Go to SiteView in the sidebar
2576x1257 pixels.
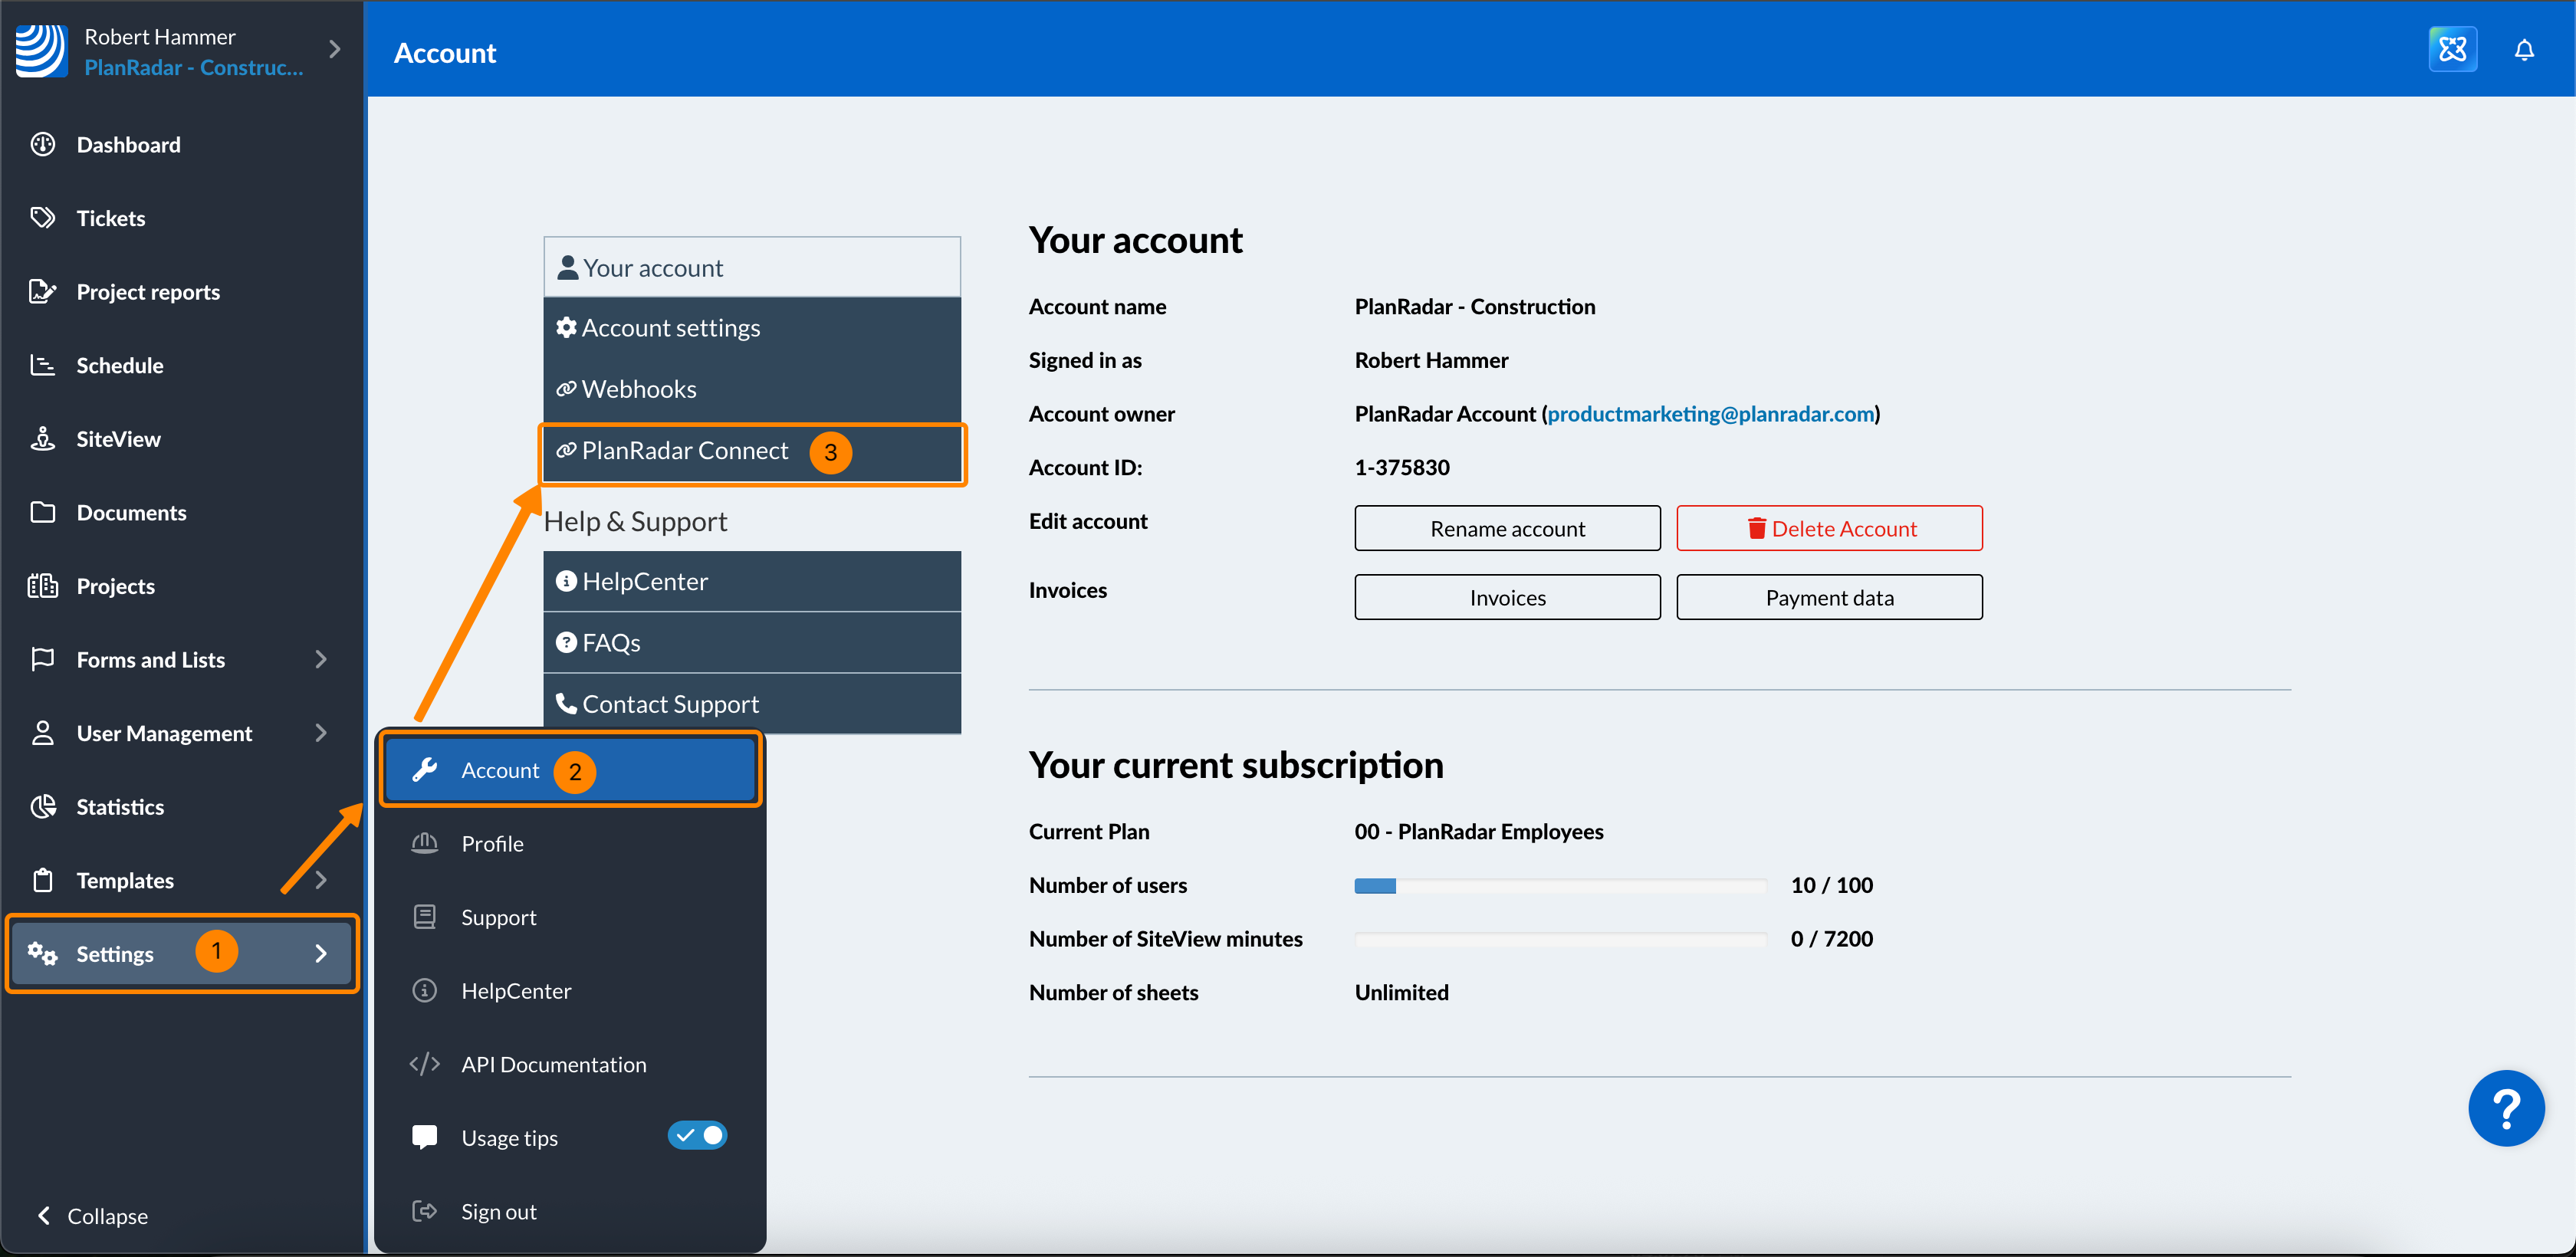pyautogui.click(x=118, y=439)
